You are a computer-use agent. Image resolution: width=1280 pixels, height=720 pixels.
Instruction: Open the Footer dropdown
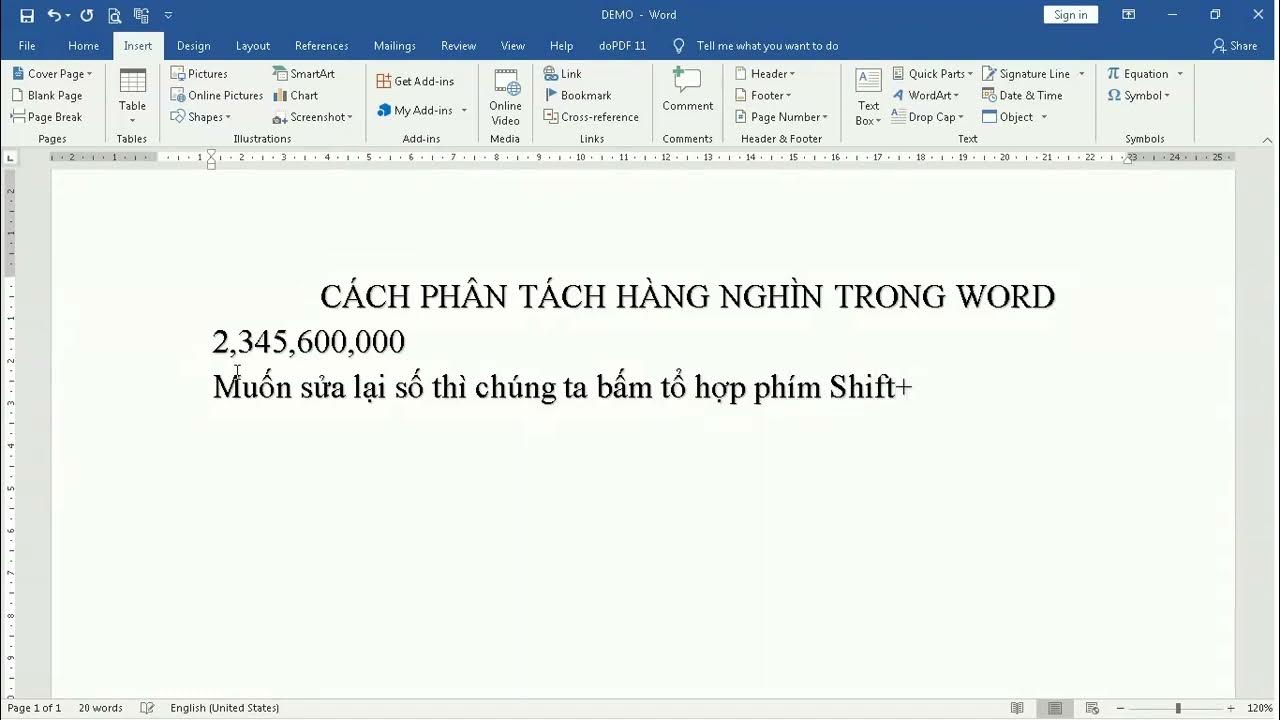(763, 96)
